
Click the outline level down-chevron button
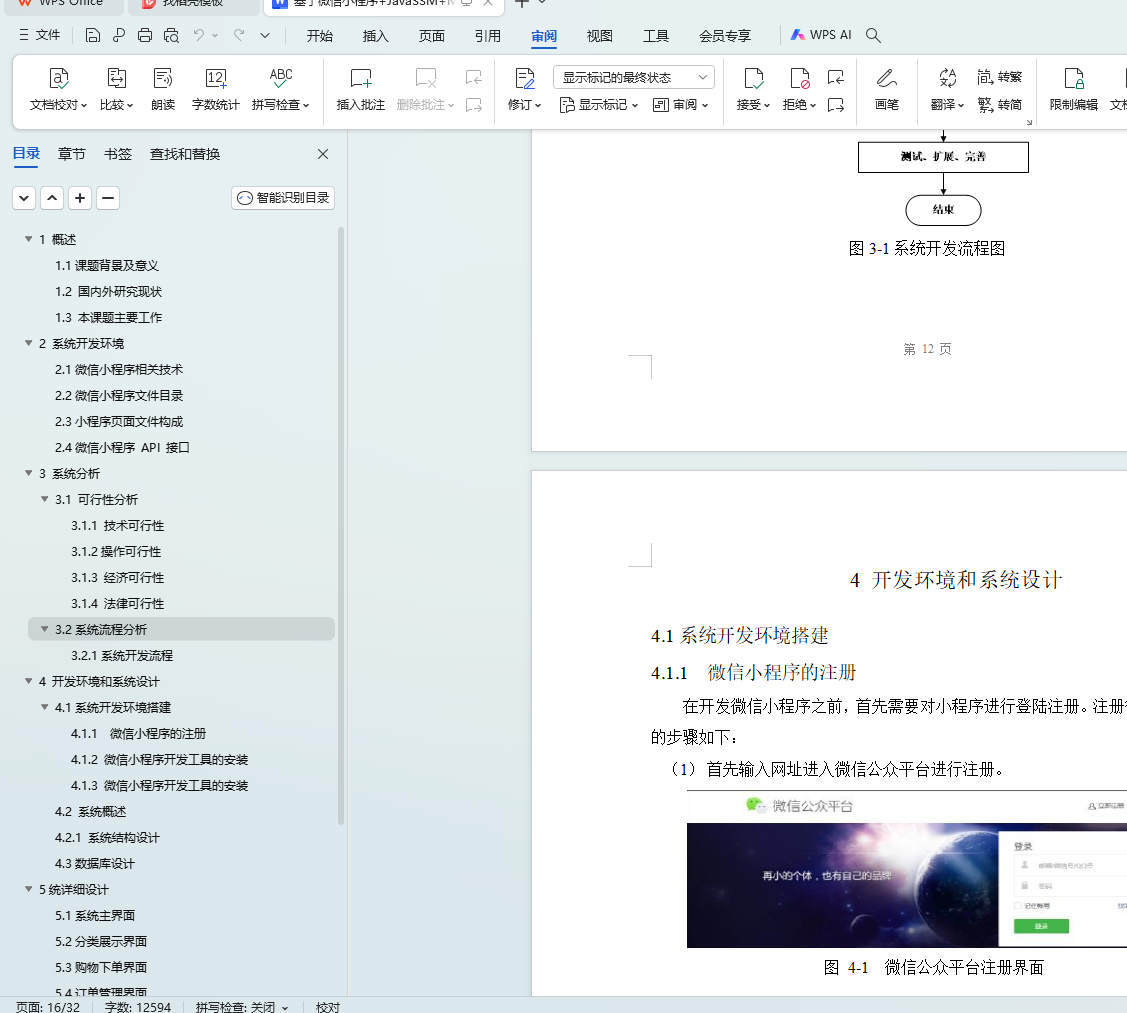coord(24,198)
